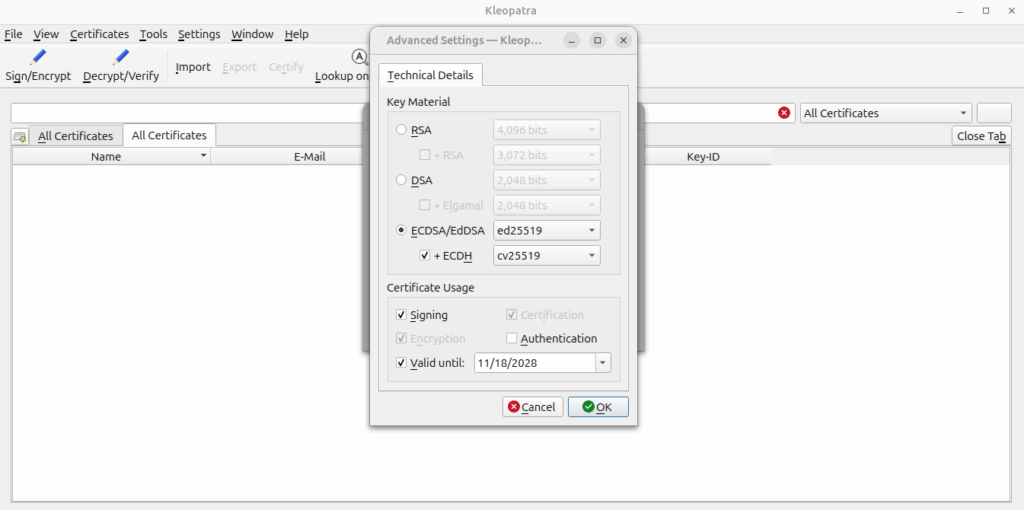This screenshot has height=510, width=1024.
Task: Enable the Authentication checkbox
Action: click(x=512, y=339)
